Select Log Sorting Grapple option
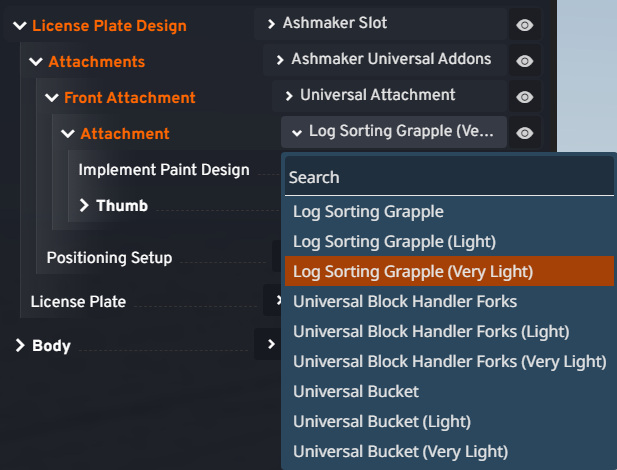Image resolution: width=617 pixels, height=470 pixels. tap(368, 212)
